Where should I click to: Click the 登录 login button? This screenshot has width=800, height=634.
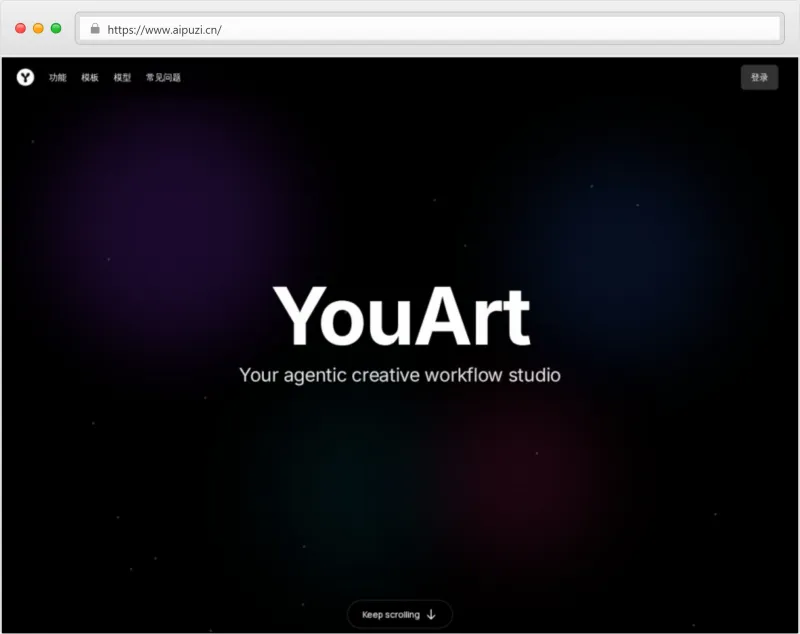[759, 77]
